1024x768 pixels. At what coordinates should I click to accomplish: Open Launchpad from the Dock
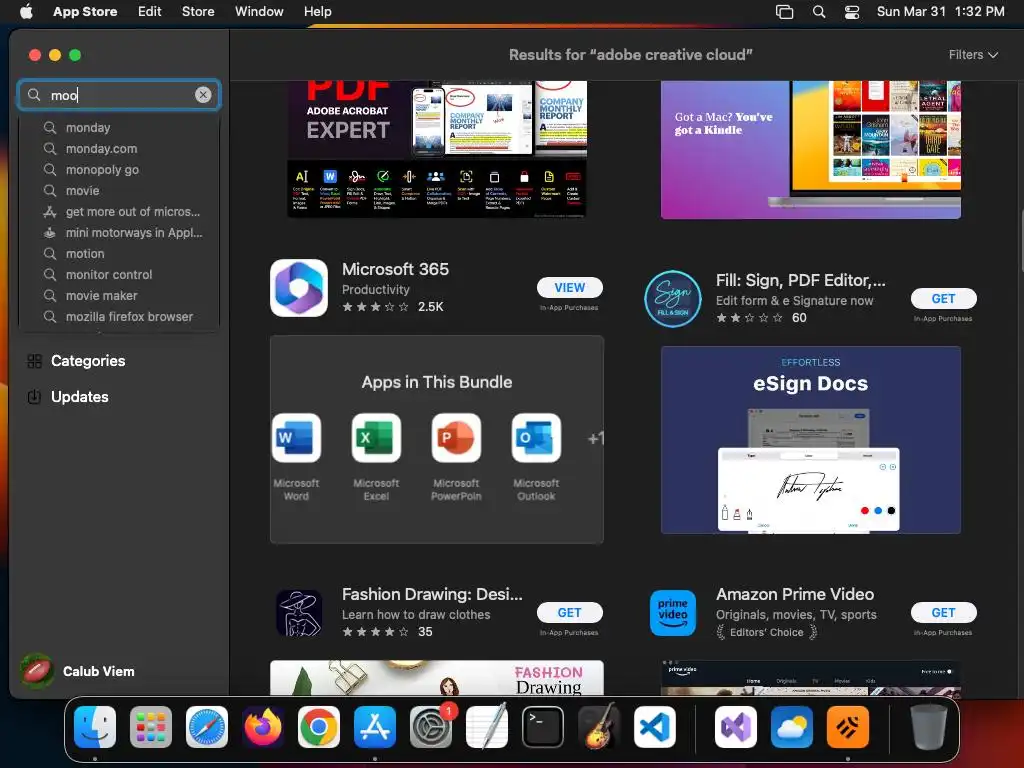151,727
